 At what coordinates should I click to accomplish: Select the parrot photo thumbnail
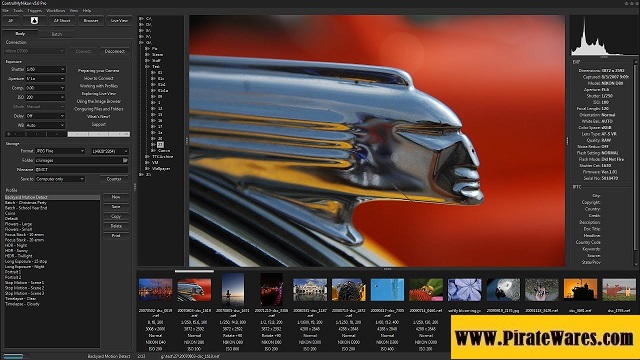tap(503, 289)
